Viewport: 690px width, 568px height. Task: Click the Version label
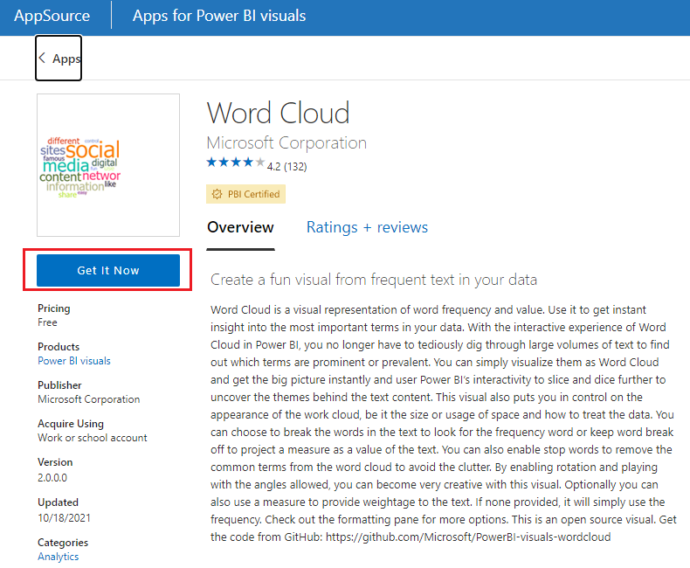click(55, 462)
